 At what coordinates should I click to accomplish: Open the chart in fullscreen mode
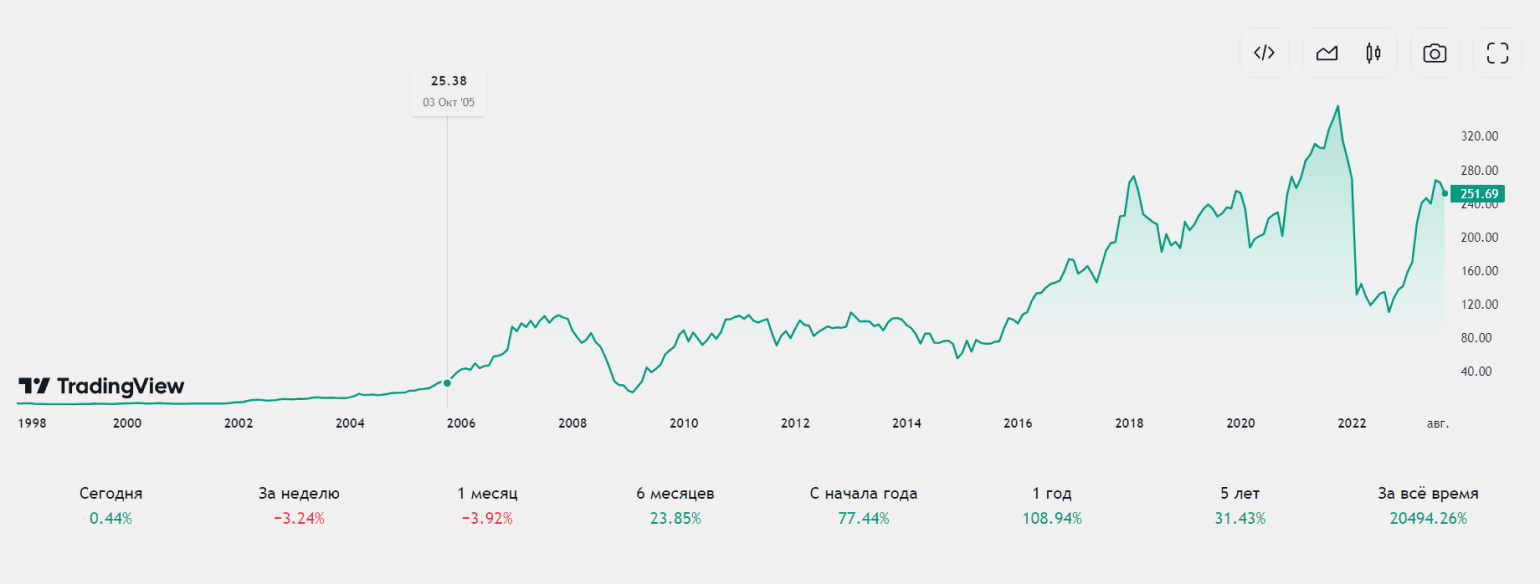1497,53
